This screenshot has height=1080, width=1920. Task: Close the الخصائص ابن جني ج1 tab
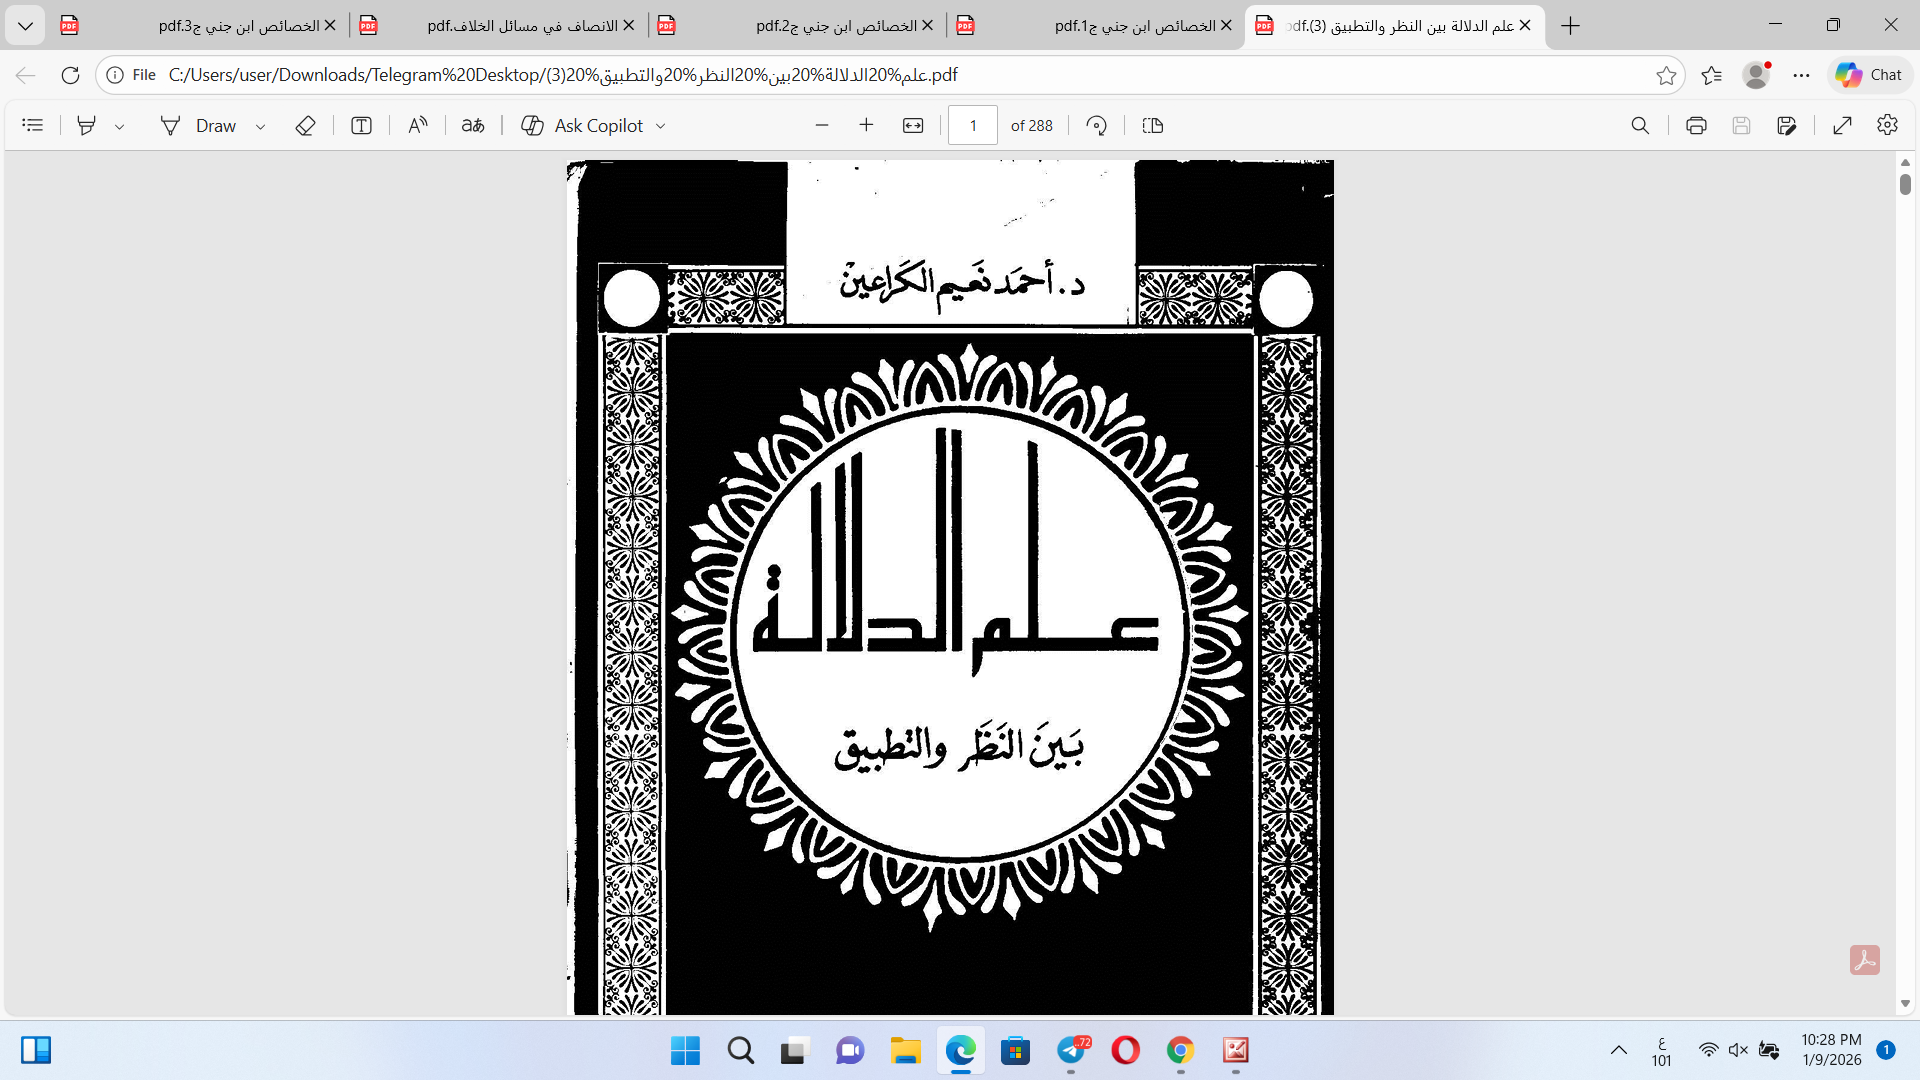click(x=1227, y=26)
